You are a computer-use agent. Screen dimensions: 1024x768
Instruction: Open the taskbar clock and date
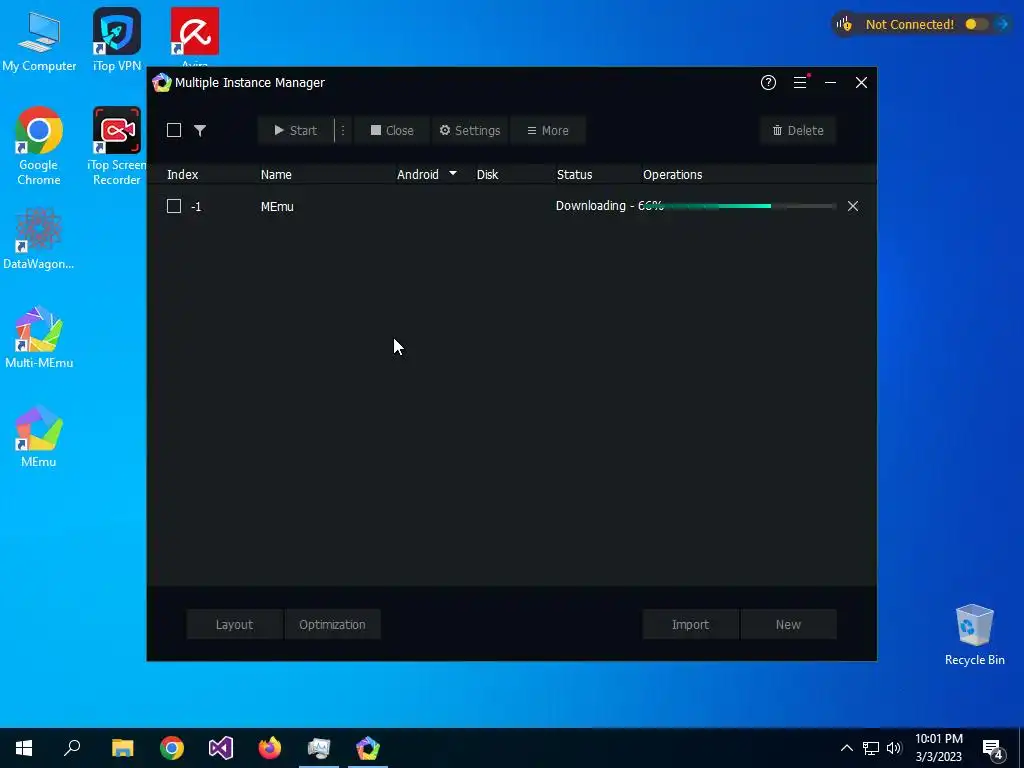[938, 748]
